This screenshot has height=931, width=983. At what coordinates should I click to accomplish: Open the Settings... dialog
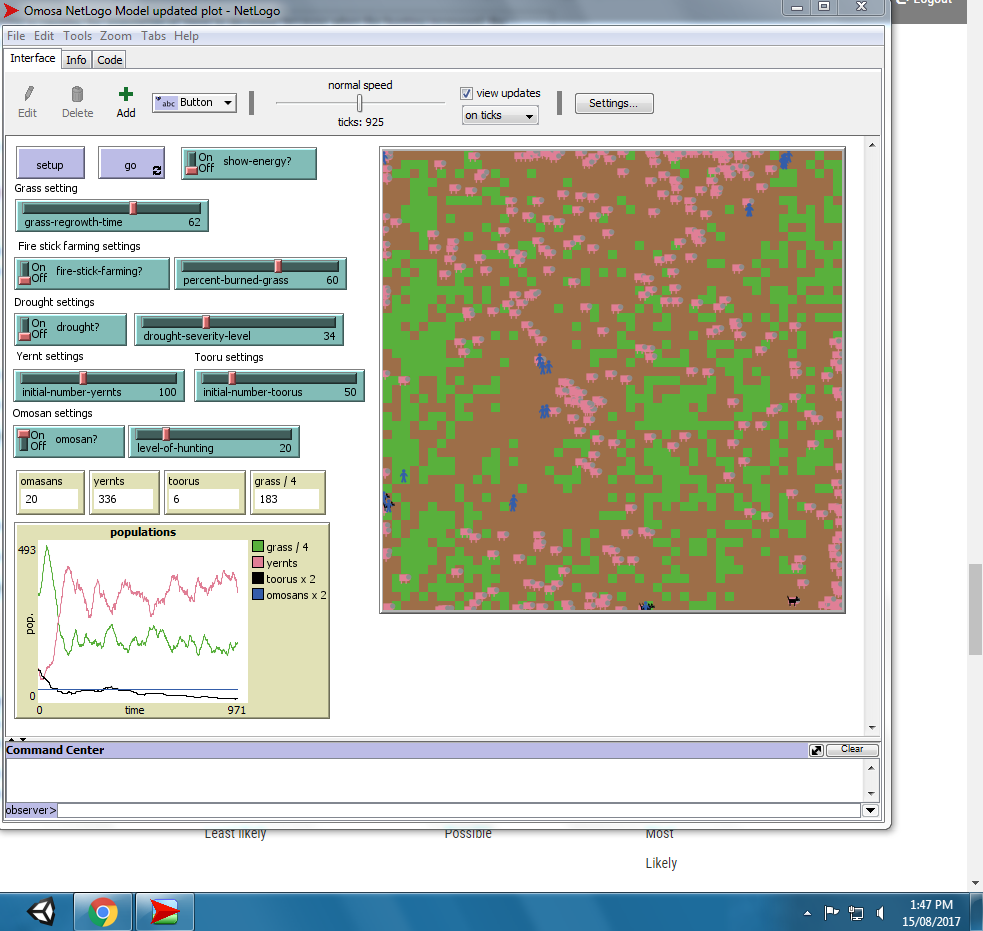coord(614,103)
